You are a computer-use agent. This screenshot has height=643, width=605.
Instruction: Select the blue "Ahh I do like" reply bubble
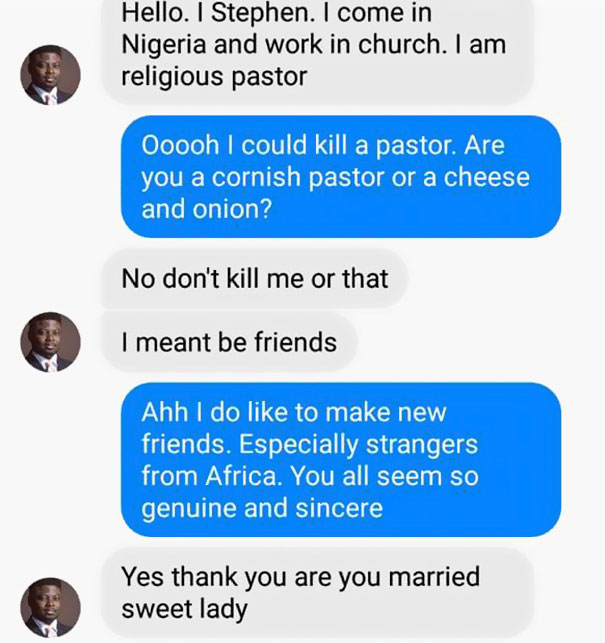pos(340,459)
